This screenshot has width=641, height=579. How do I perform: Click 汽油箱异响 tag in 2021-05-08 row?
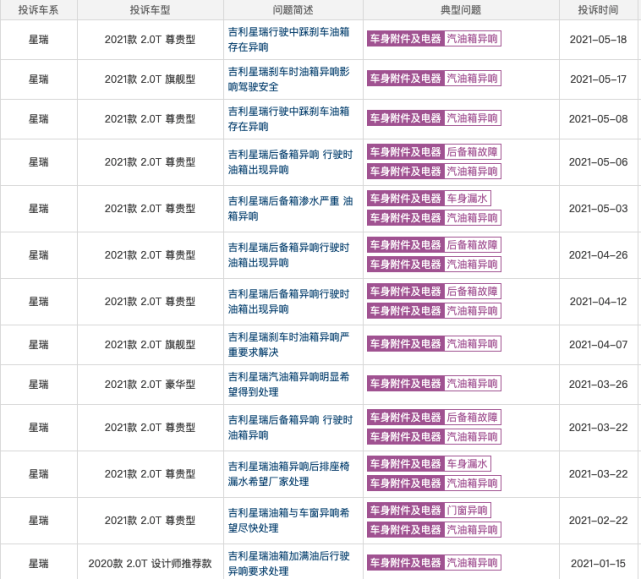[x=472, y=118]
